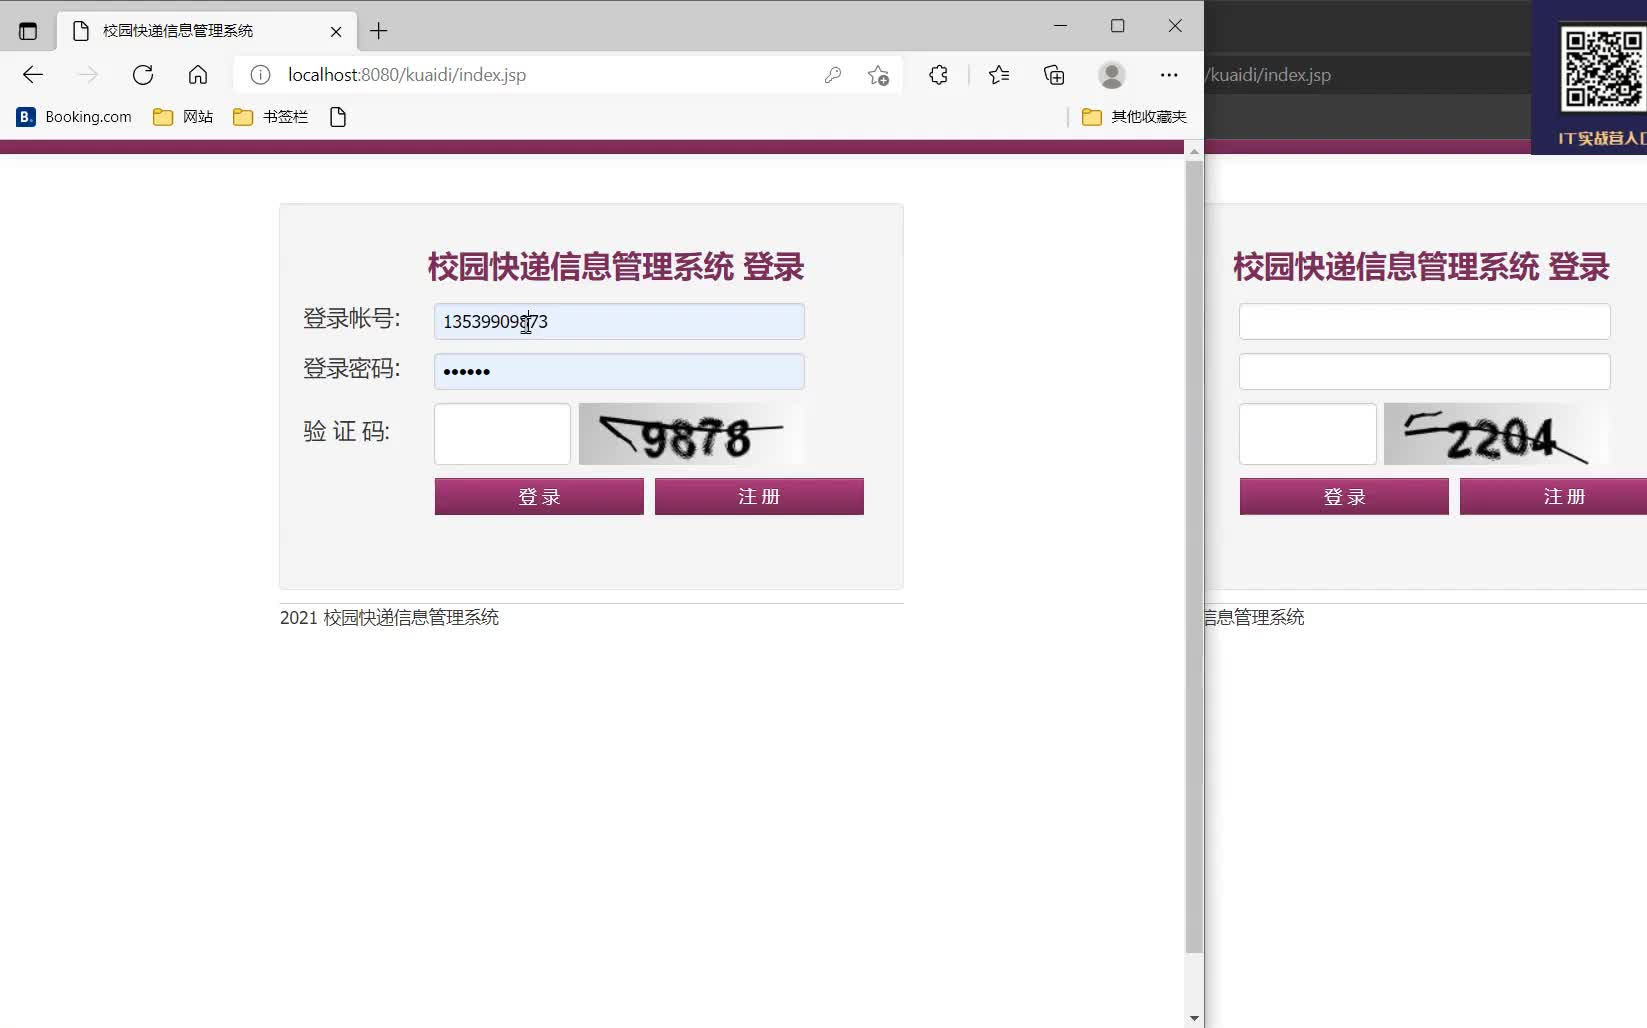View site information icon in address bar

point(260,75)
